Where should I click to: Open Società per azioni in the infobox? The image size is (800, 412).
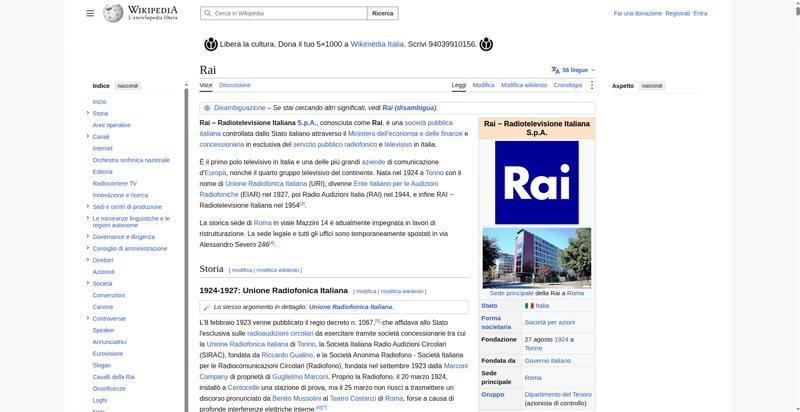click(549, 322)
